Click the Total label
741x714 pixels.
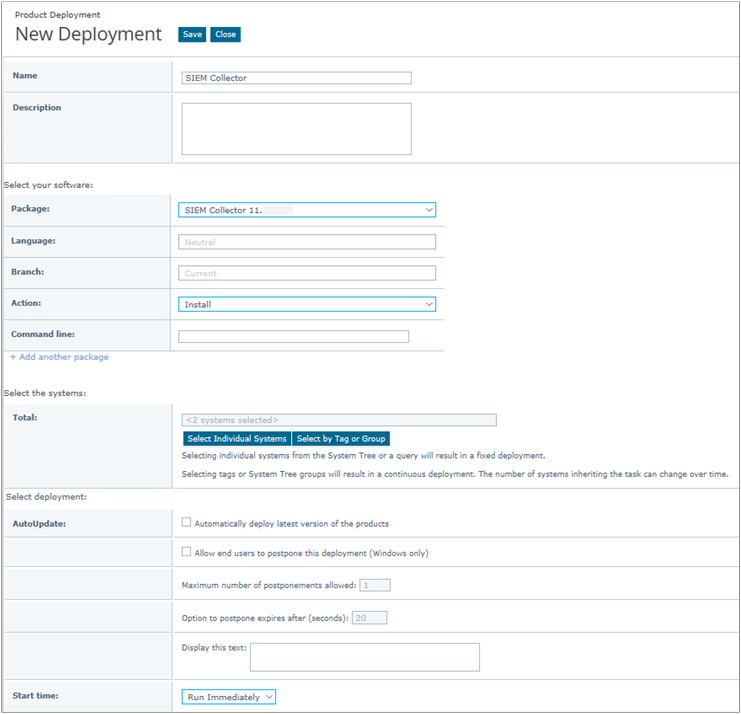(x=25, y=418)
